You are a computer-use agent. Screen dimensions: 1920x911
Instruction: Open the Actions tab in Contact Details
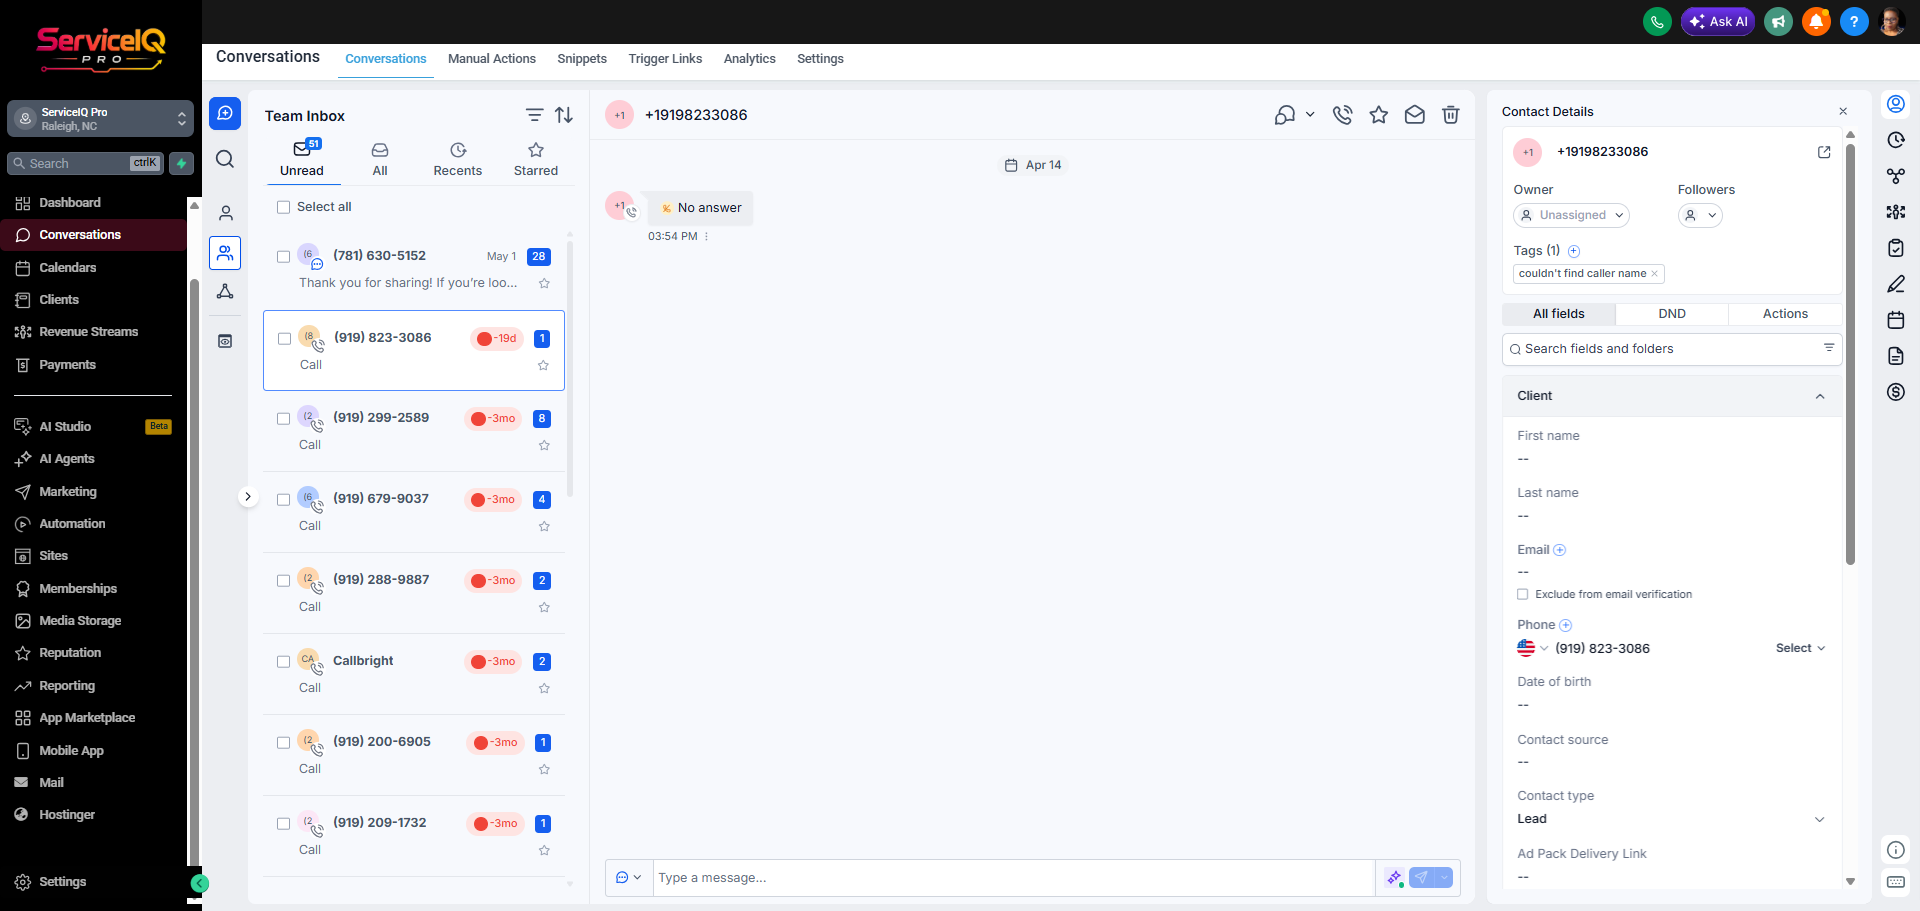tap(1785, 314)
